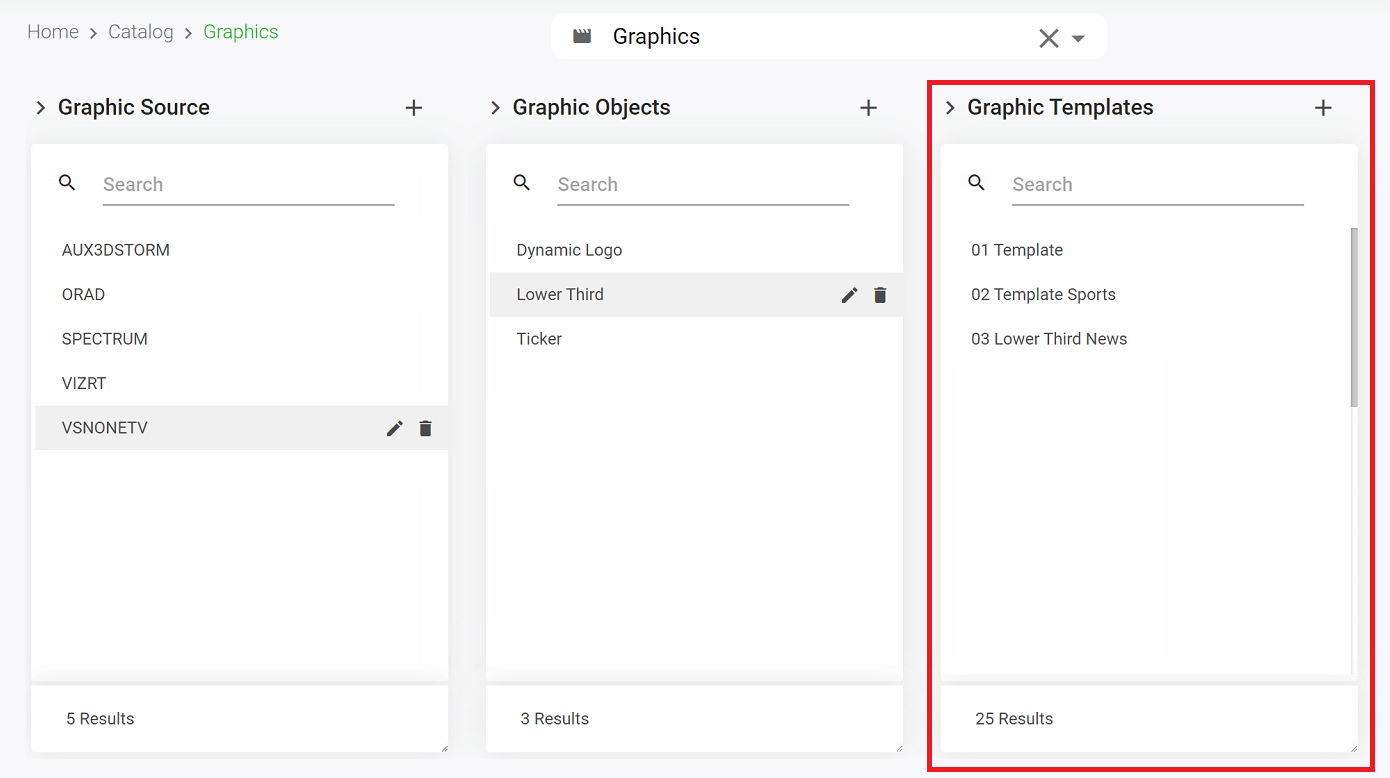This screenshot has width=1390, height=778.
Task: Click the plus icon for Graphic Templates
Action: click(x=1323, y=108)
